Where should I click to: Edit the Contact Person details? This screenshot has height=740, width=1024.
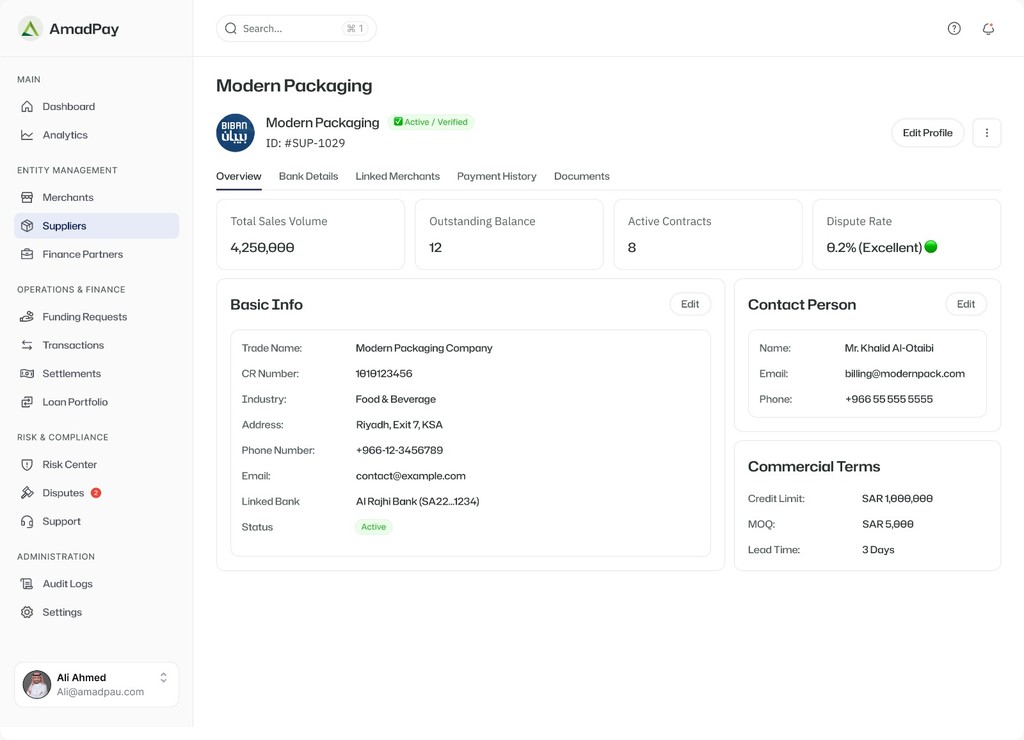click(965, 304)
